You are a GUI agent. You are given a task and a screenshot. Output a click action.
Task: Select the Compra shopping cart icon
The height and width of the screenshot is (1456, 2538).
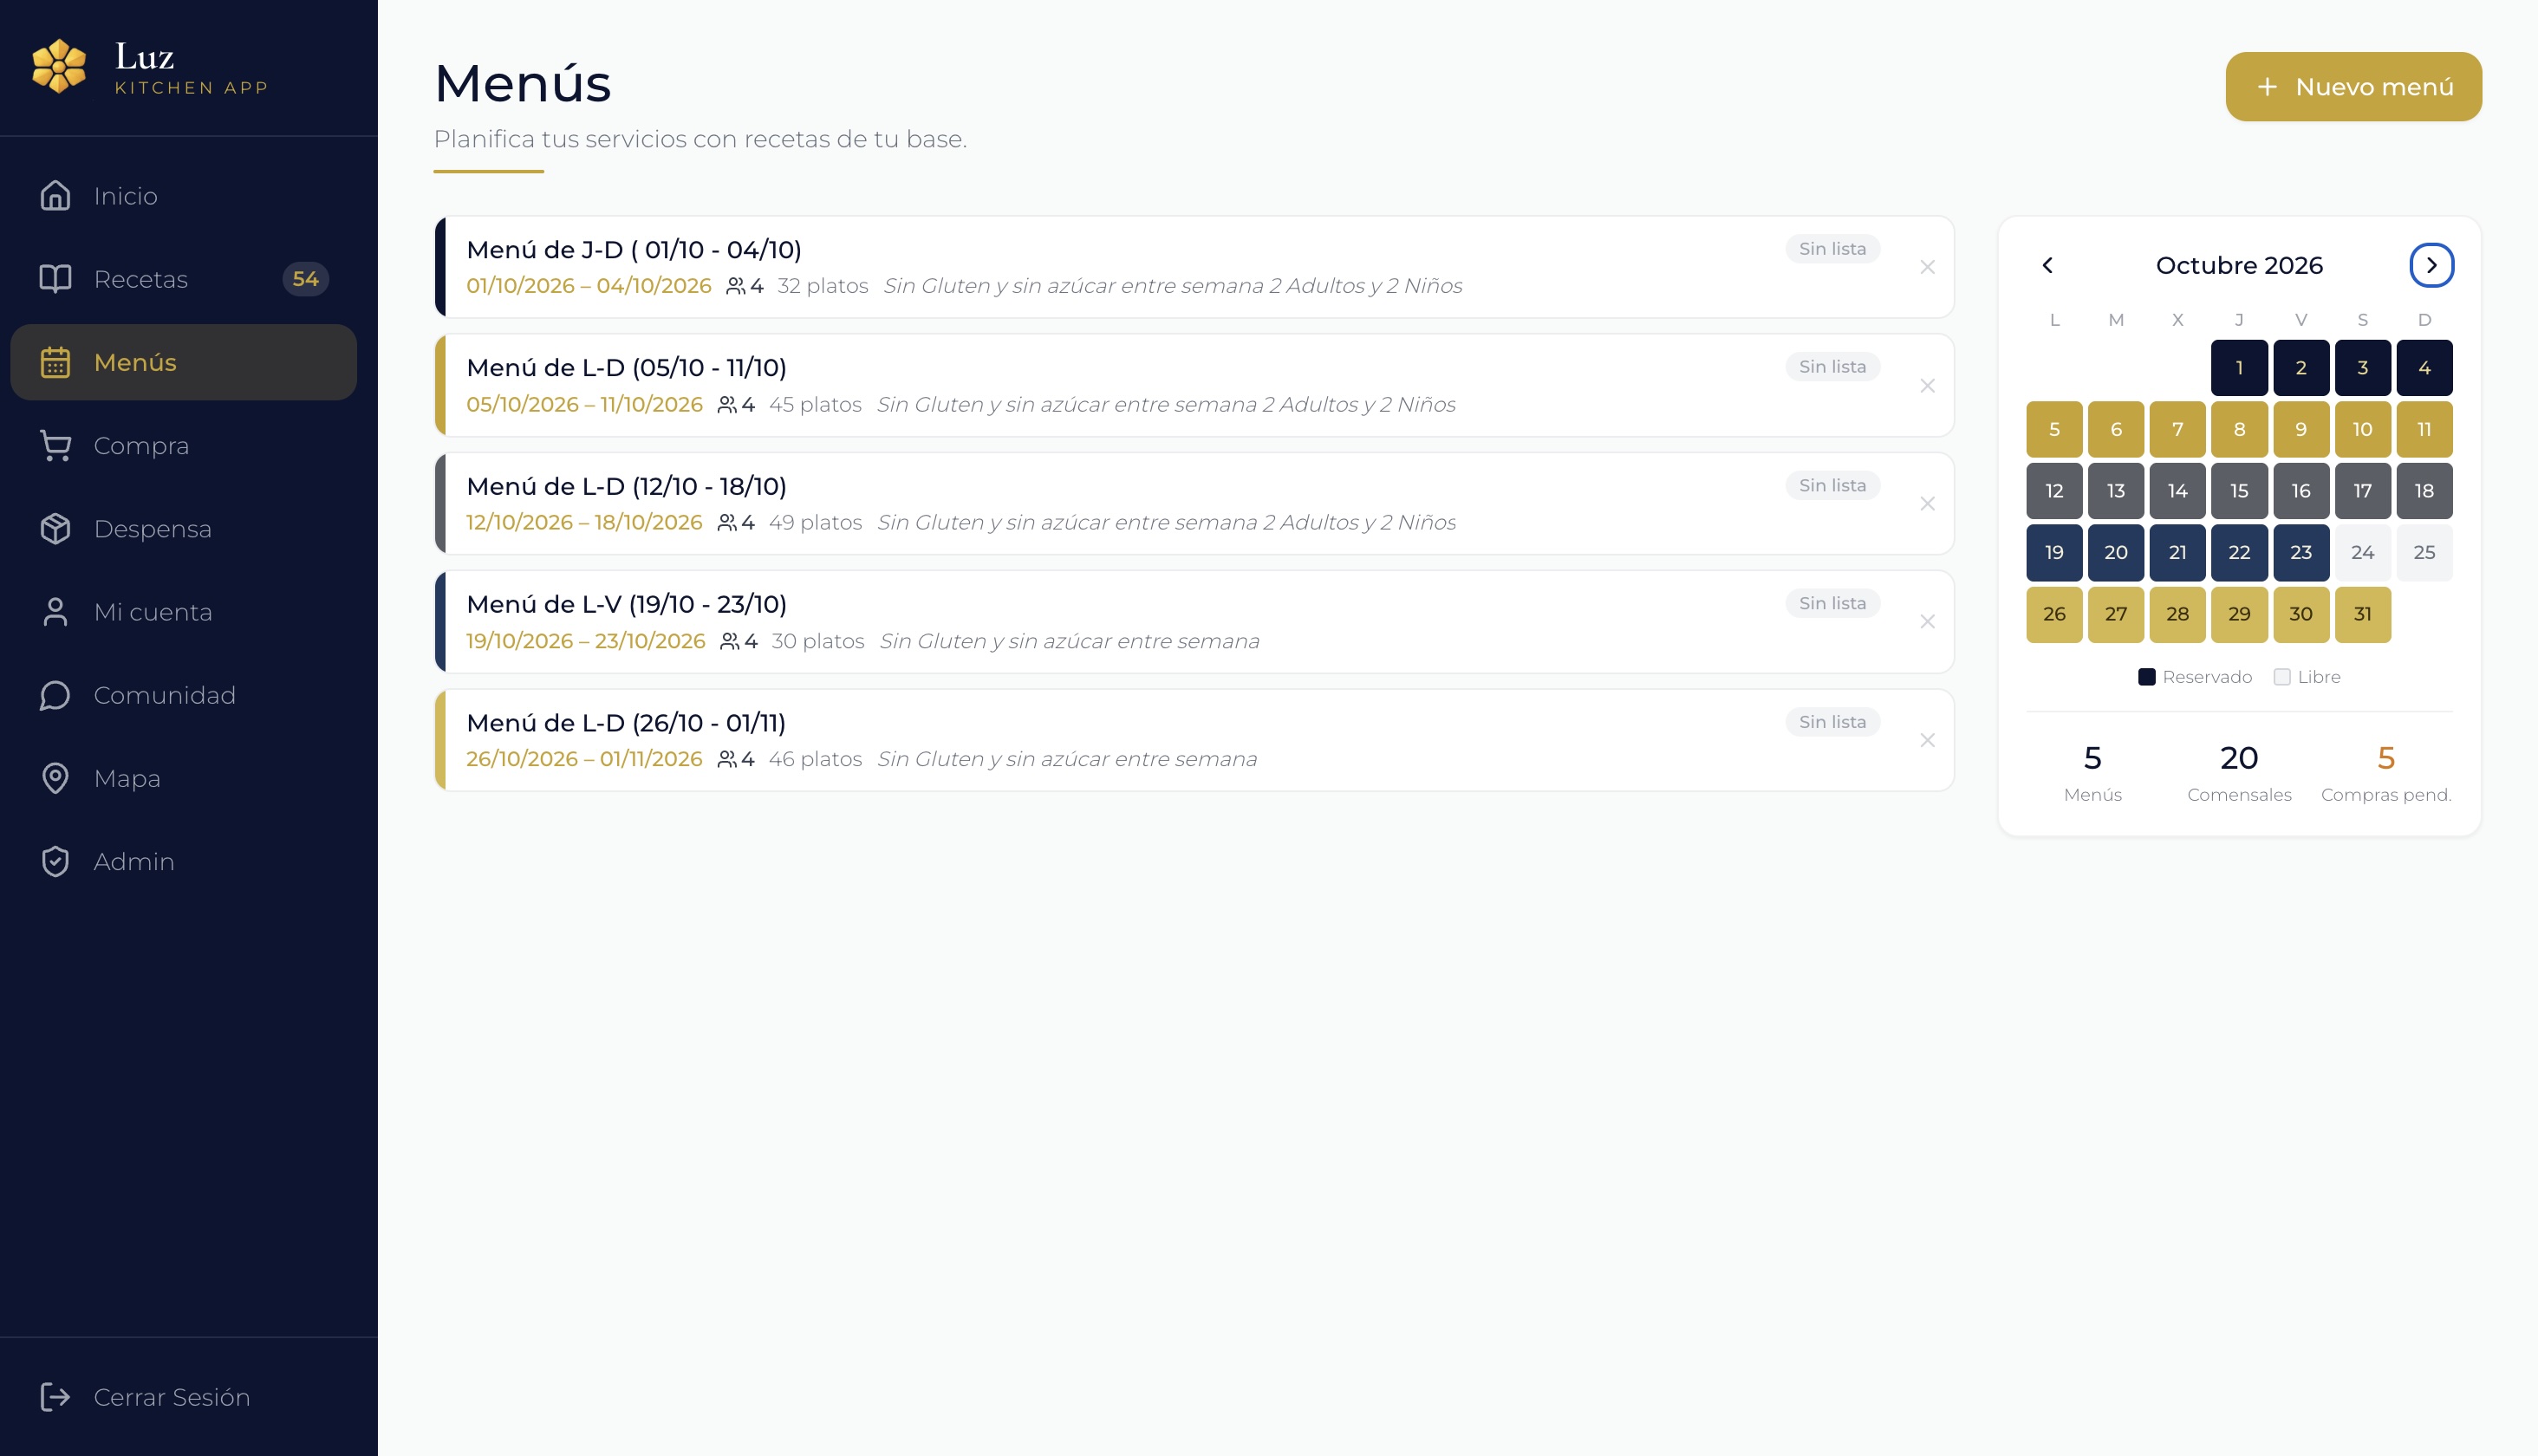tap(55, 446)
